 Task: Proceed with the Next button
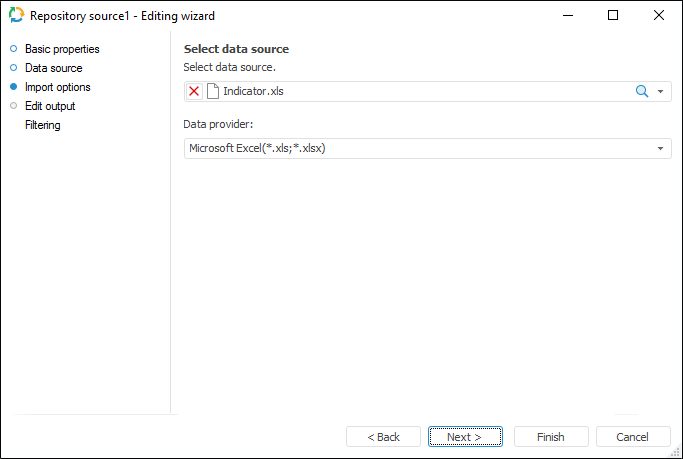pos(464,437)
